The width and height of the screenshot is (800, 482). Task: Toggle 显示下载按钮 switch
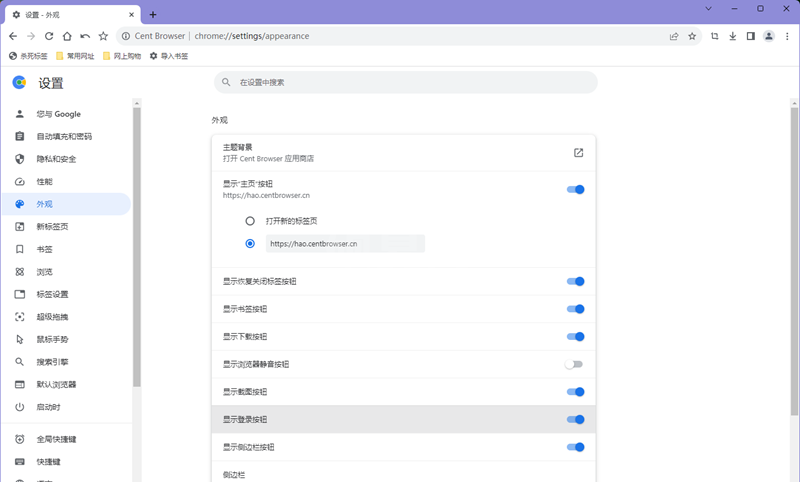[x=575, y=337]
